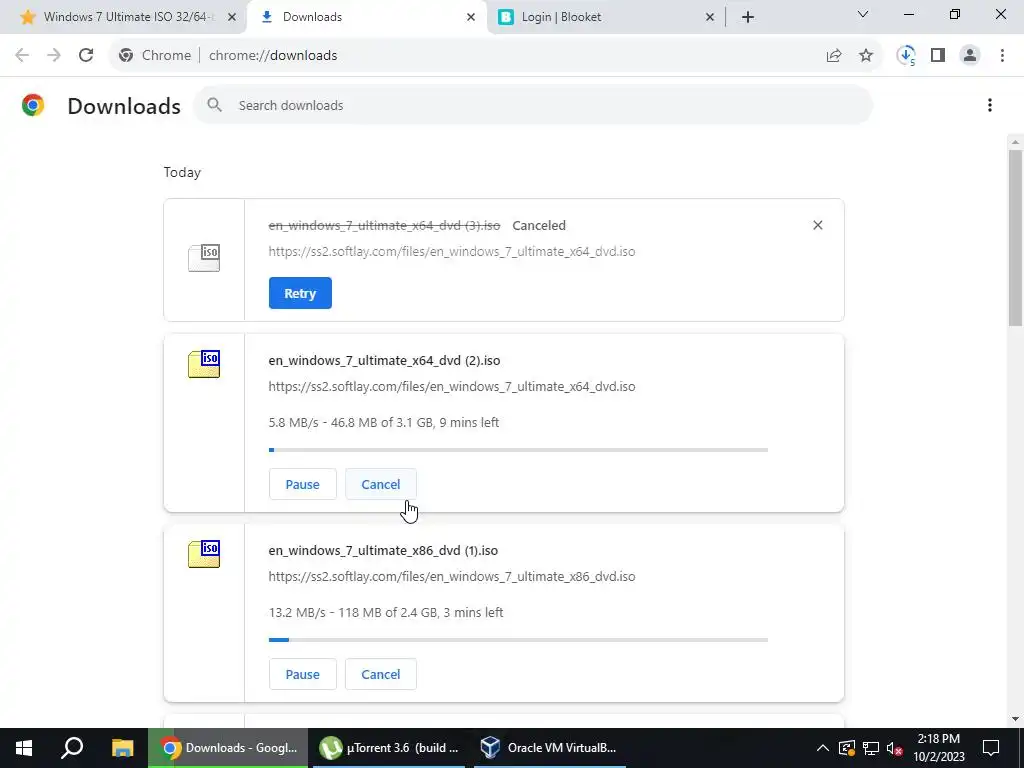Viewport: 1024px width, 768px height.
Task: Open the Downloads page more actions menu
Action: click(x=989, y=105)
